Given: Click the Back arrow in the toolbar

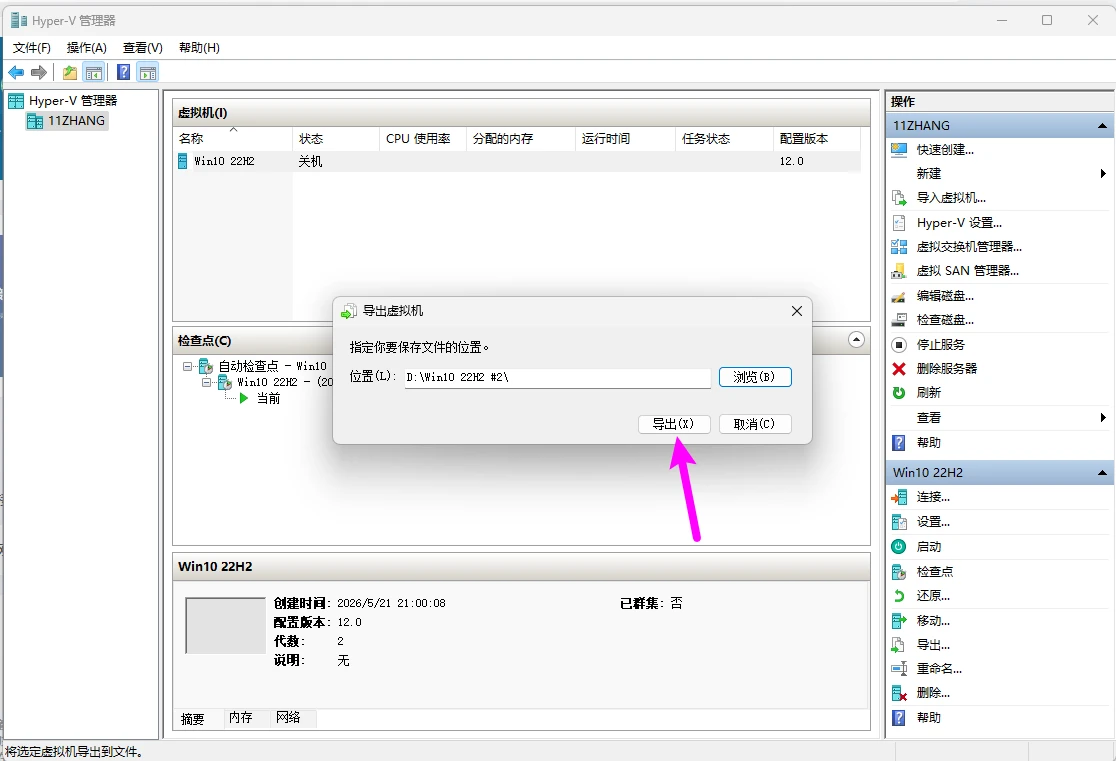Looking at the screenshot, I should (x=16, y=73).
